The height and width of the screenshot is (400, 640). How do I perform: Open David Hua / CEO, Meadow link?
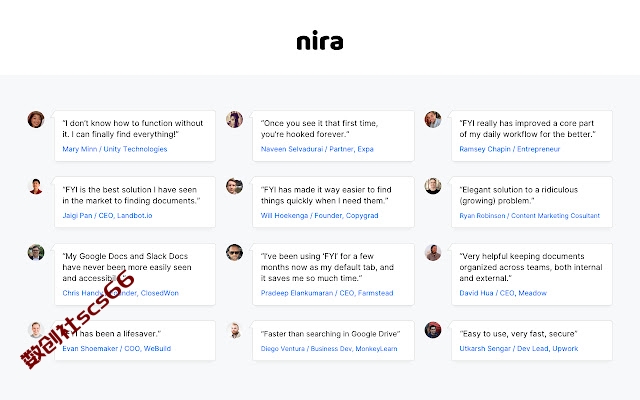pos(503,293)
